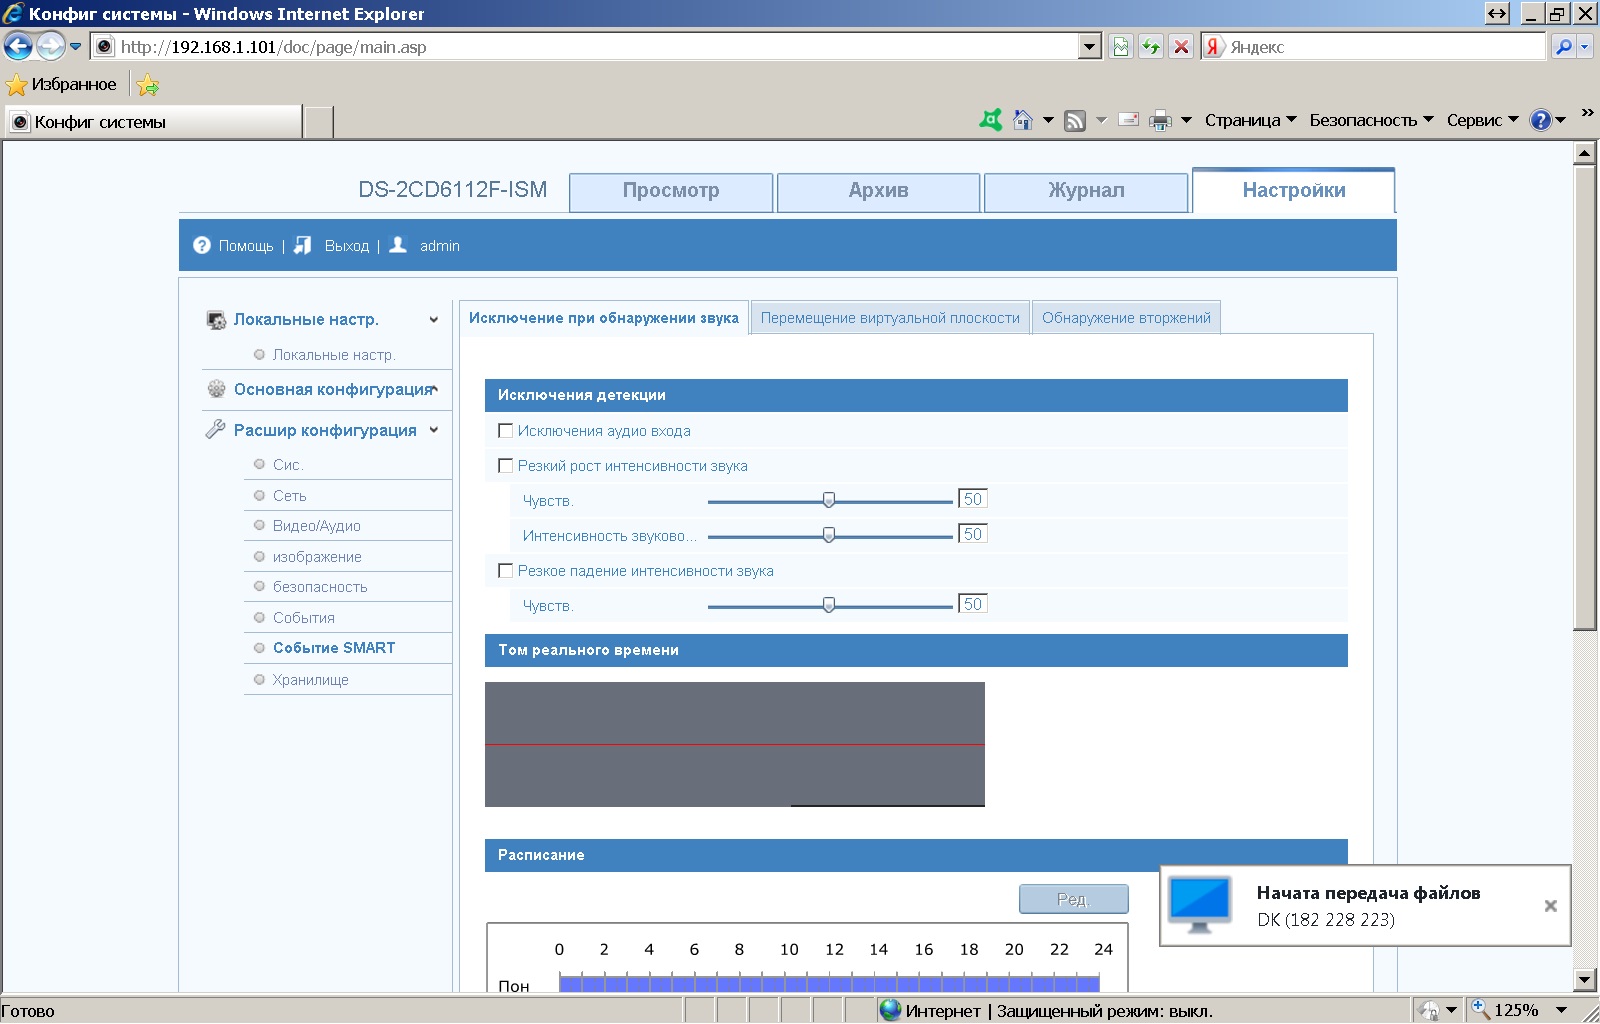Click the admin user icon
Viewport: 1600px width, 1024px height.
tap(398, 245)
